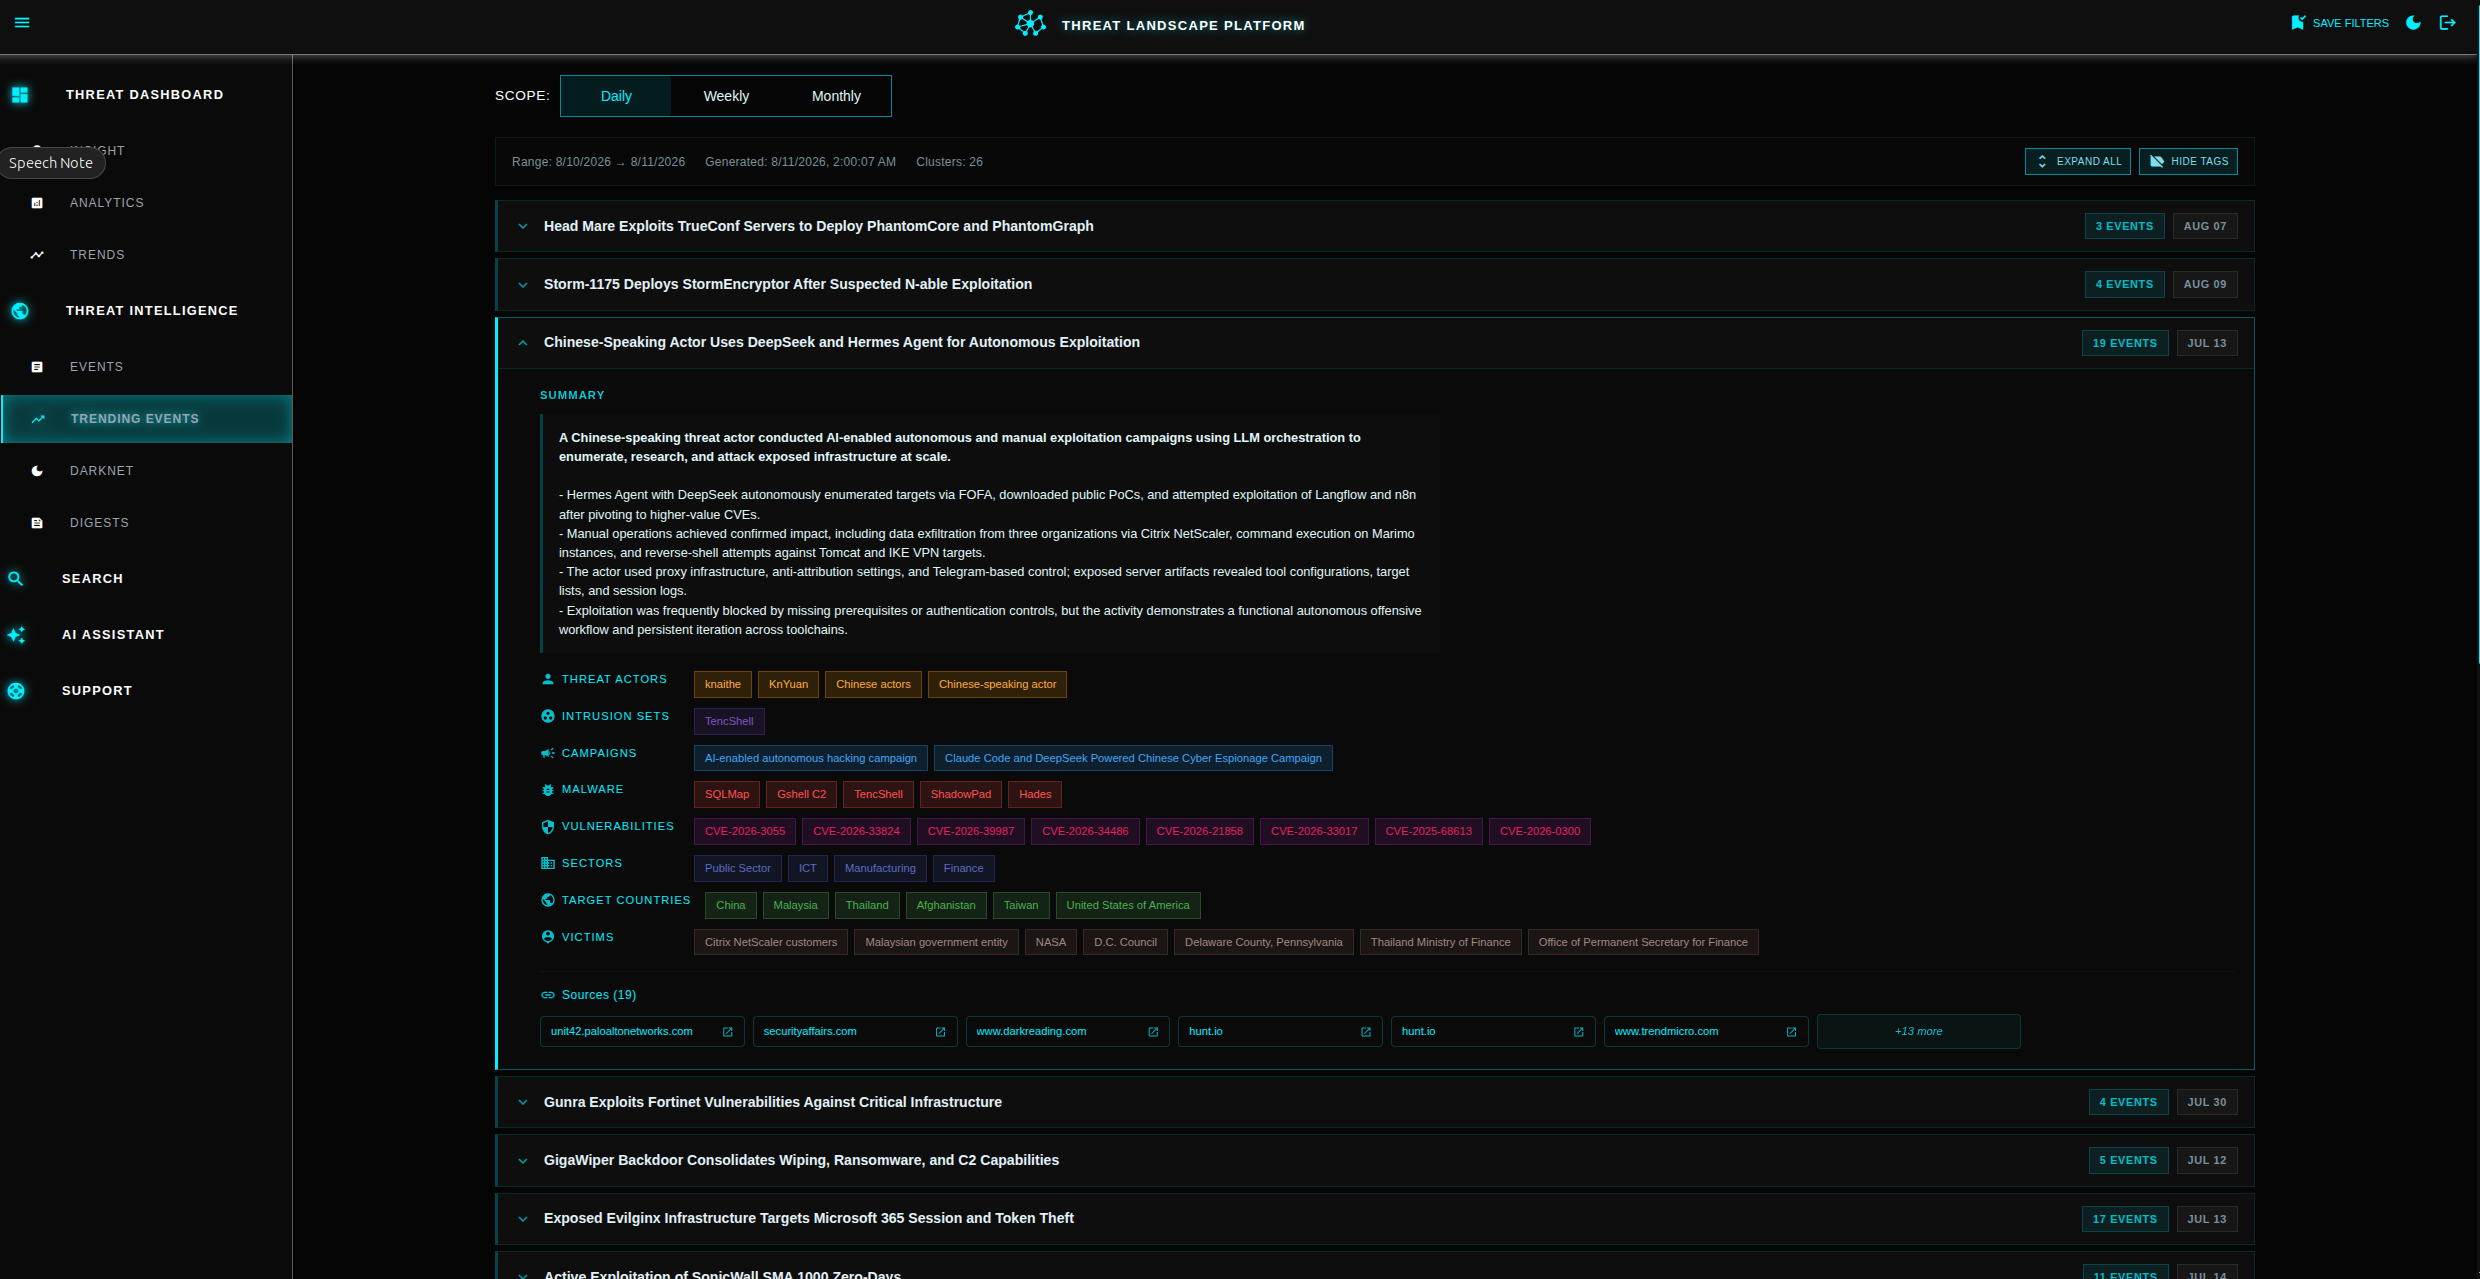Click the Intrusion Sets icon

(548, 716)
